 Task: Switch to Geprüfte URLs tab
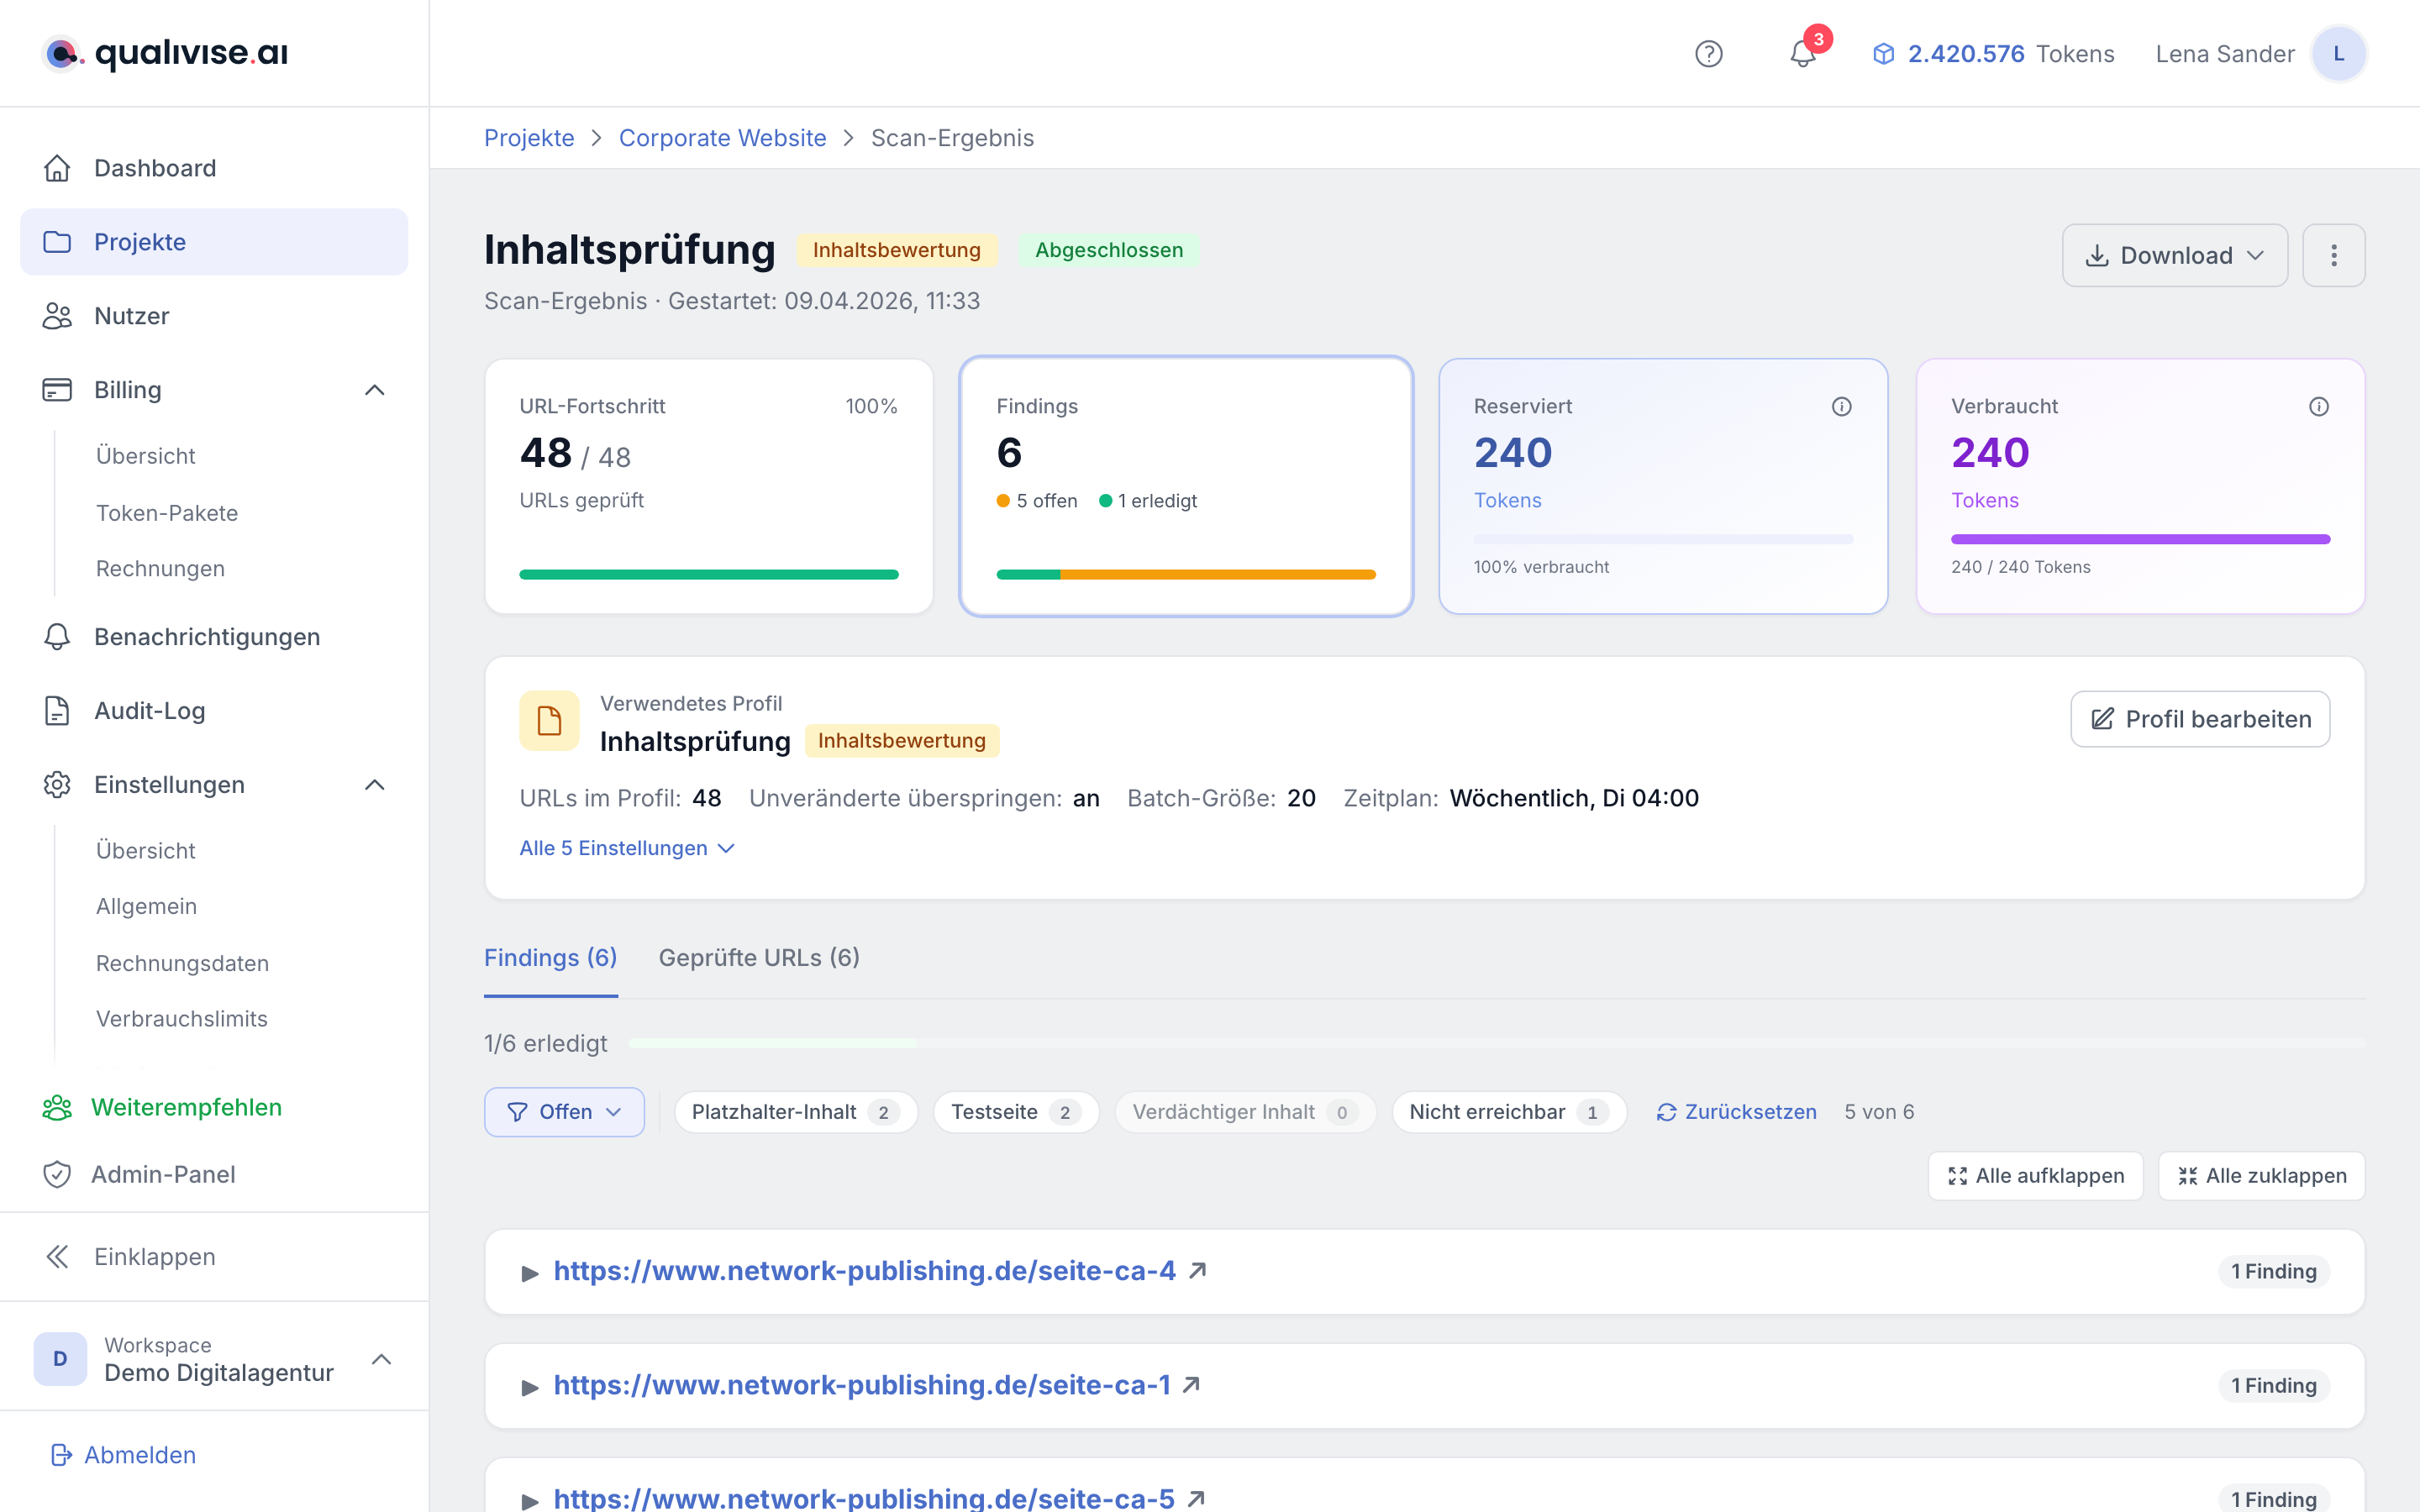(759, 957)
